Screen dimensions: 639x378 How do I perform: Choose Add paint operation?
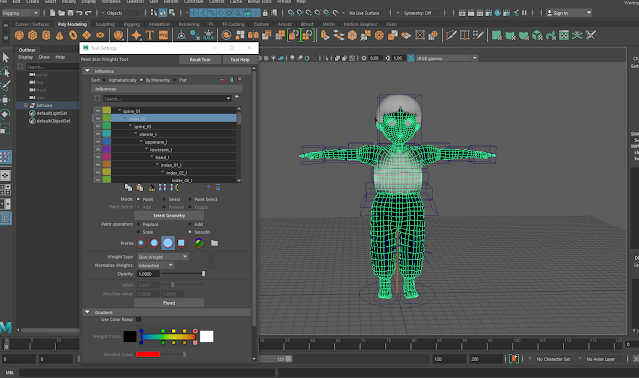190,224
